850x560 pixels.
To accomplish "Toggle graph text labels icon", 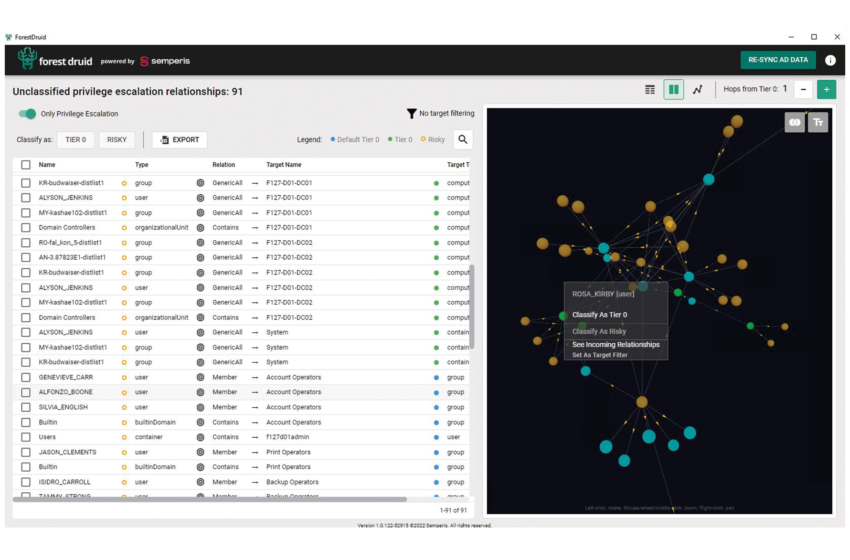I will 818,122.
